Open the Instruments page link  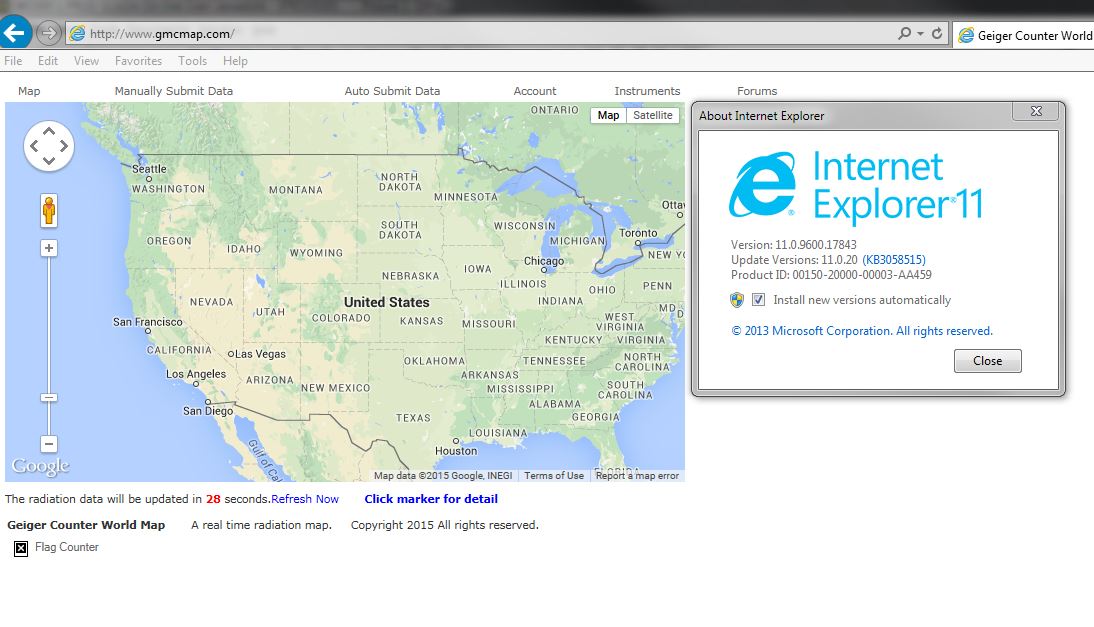[x=647, y=91]
